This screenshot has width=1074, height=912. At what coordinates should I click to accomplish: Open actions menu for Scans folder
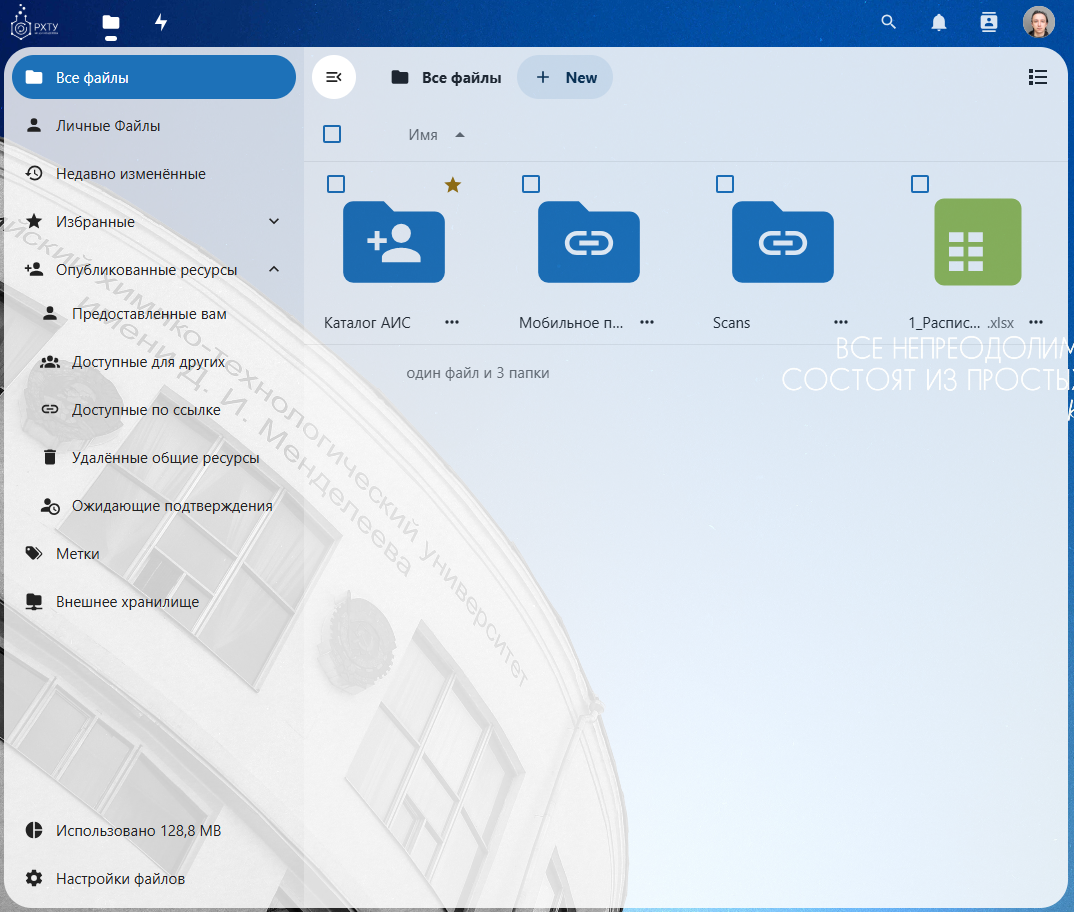(841, 322)
